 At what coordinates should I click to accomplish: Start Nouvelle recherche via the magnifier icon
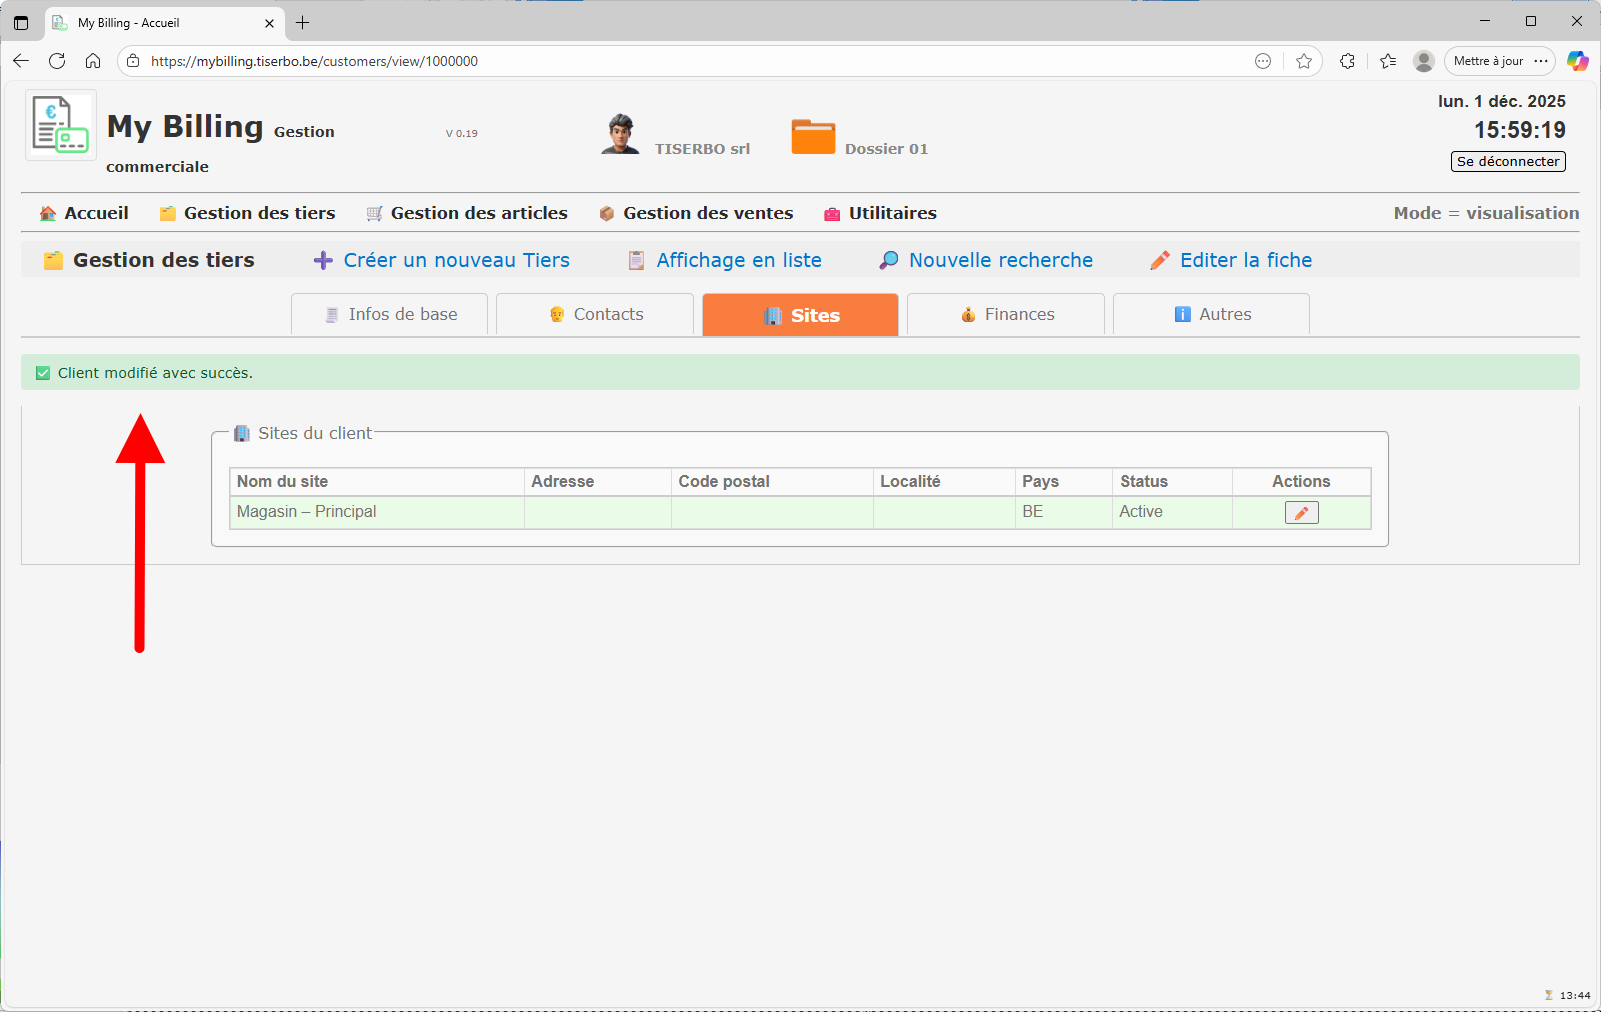click(888, 259)
